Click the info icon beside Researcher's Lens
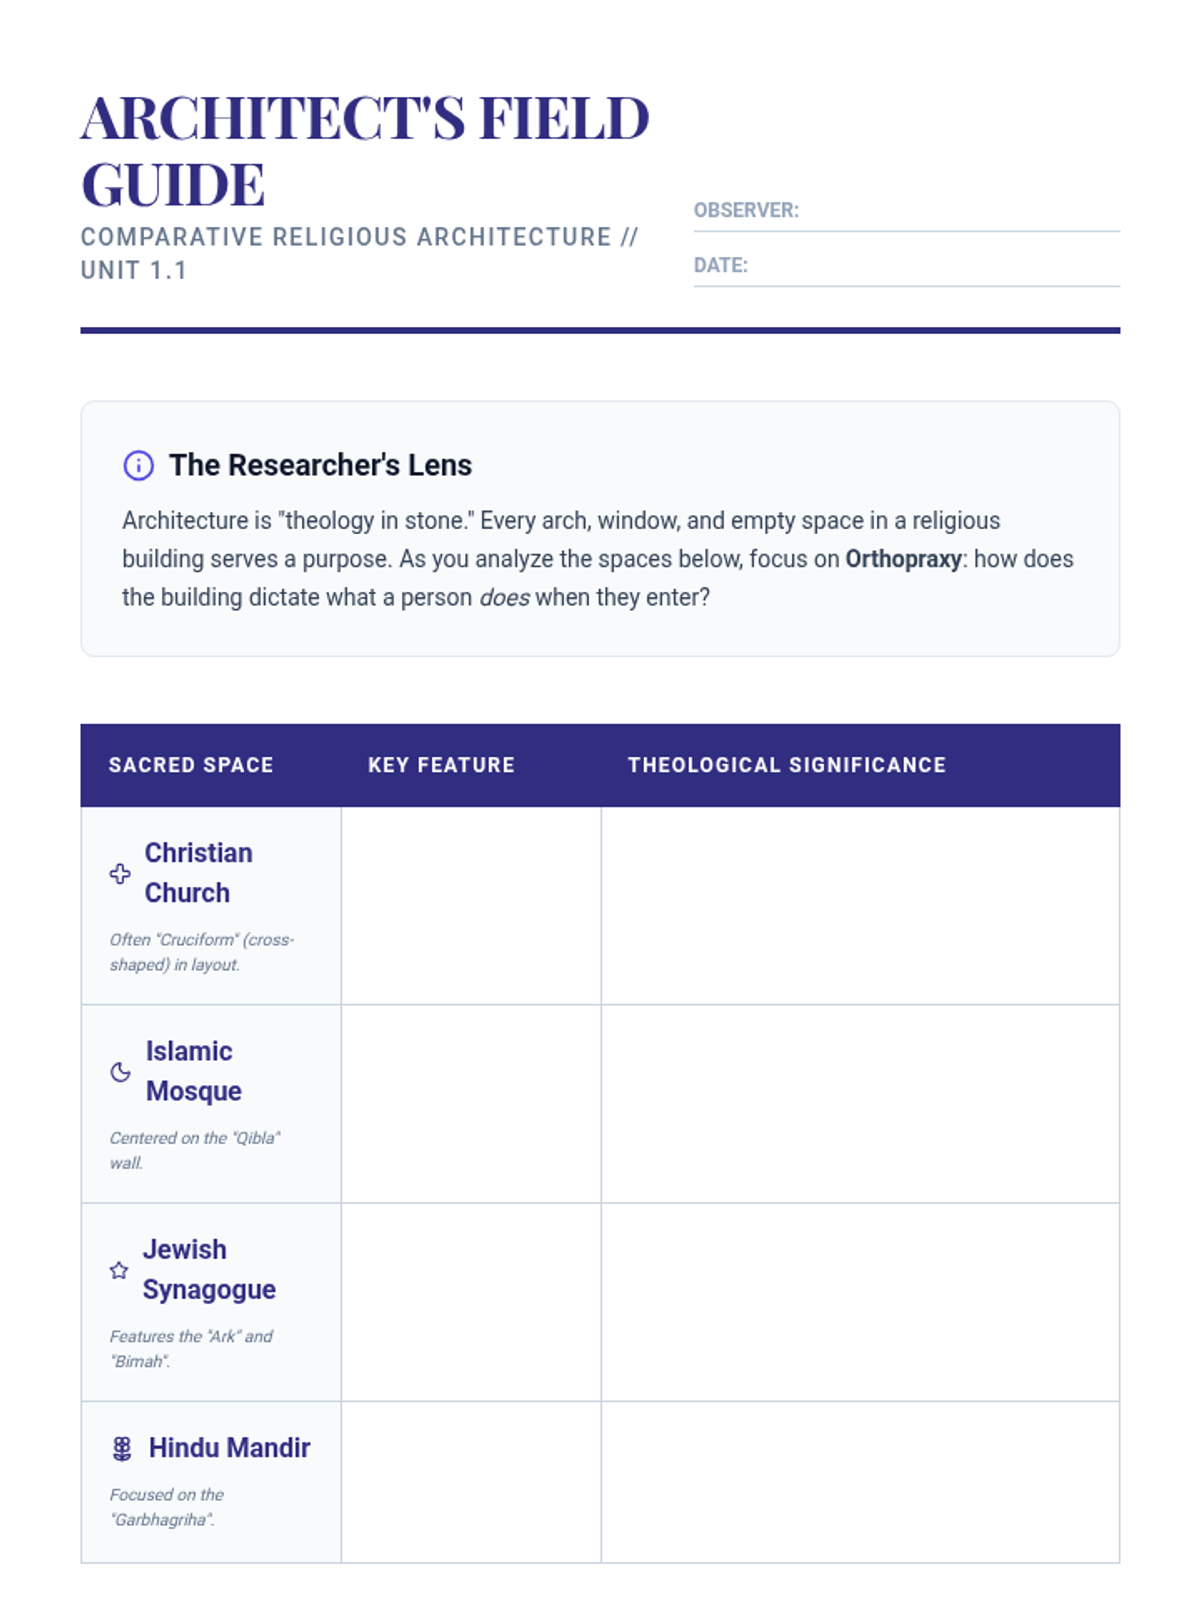 click(x=138, y=465)
